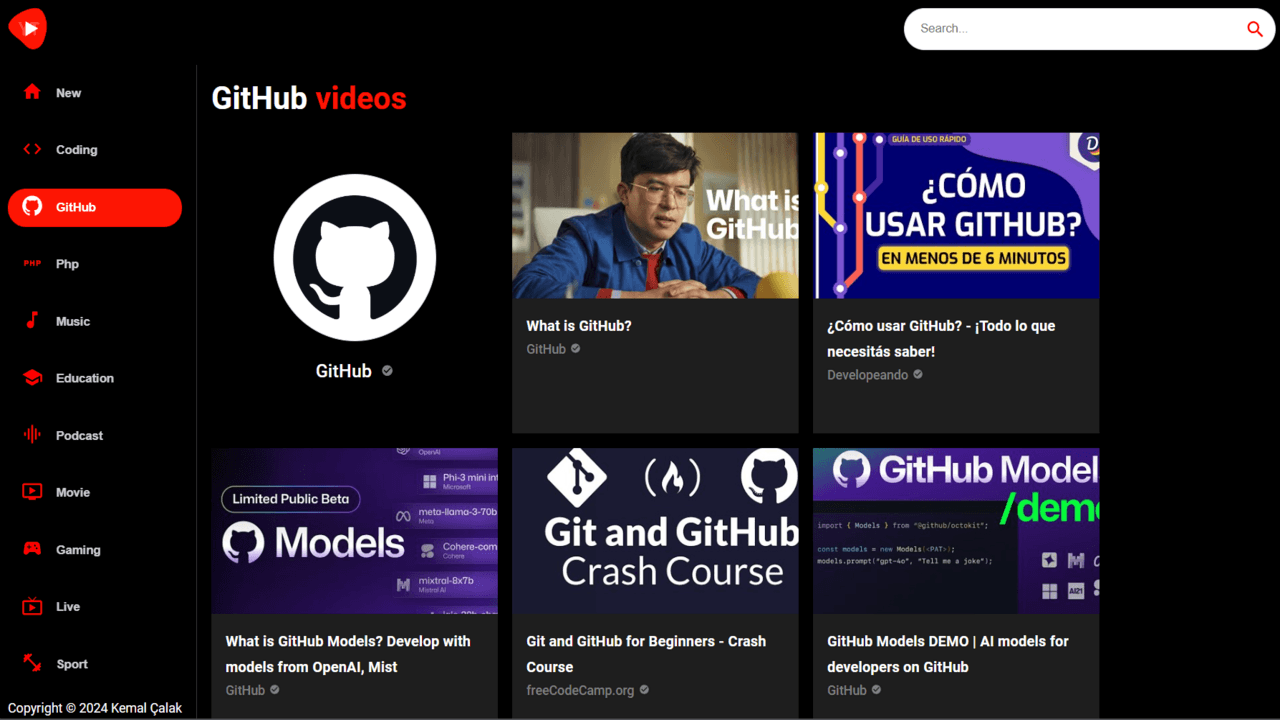Viewport: 1280px width, 720px height.
Task: Click '¿Cómo usar GitHub?' video title
Action: [x=941, y=338]
